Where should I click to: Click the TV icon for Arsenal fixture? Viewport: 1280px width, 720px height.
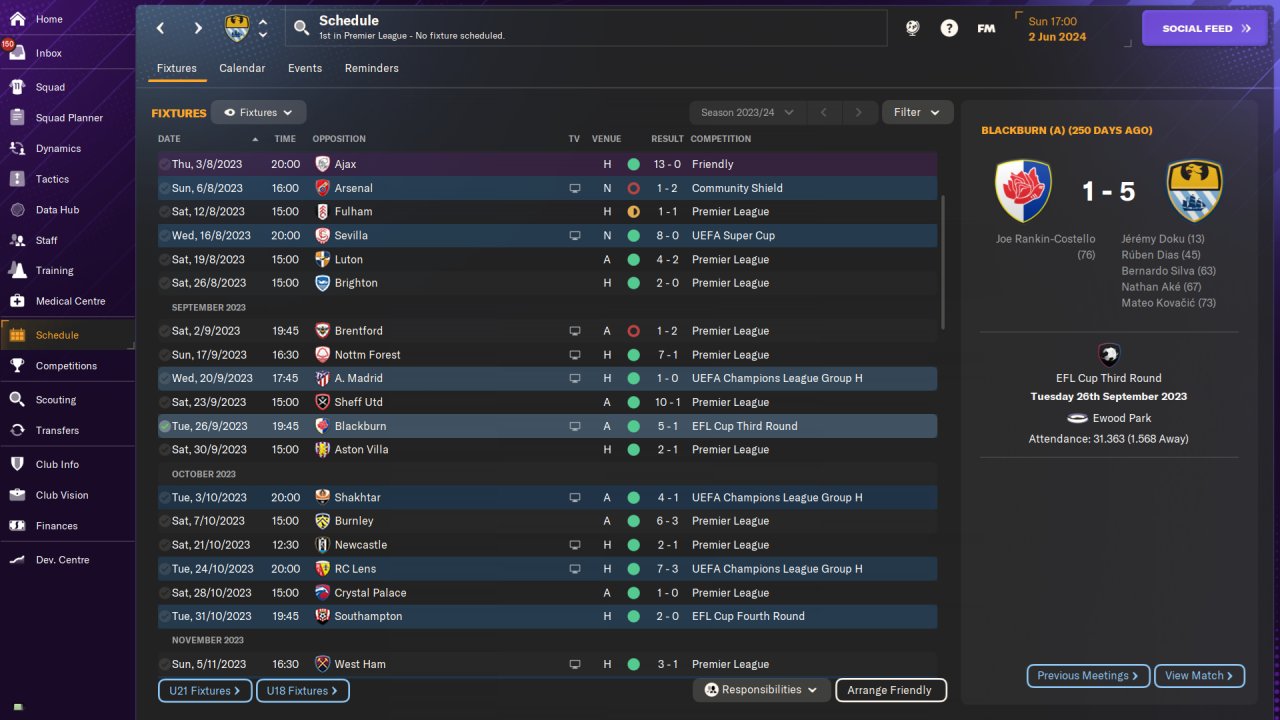coord(574,188)
